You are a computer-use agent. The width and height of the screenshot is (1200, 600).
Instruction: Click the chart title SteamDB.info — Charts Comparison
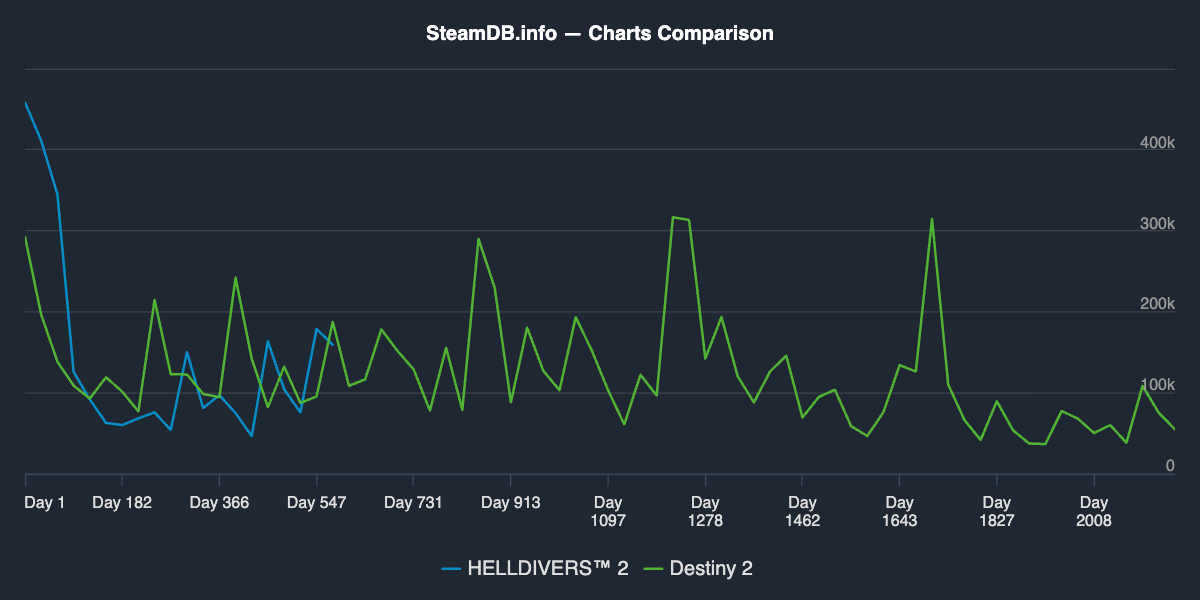click(600, 33)
